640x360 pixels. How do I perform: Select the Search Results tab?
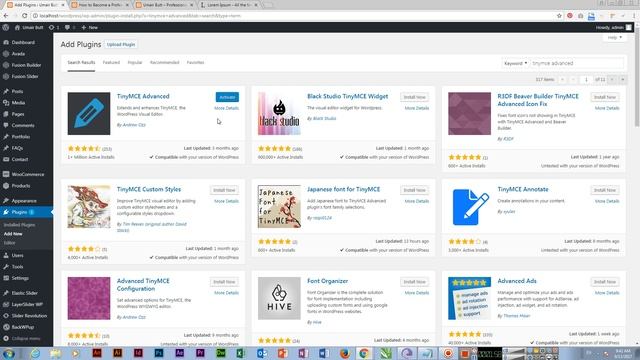click(x=81, y=62)
